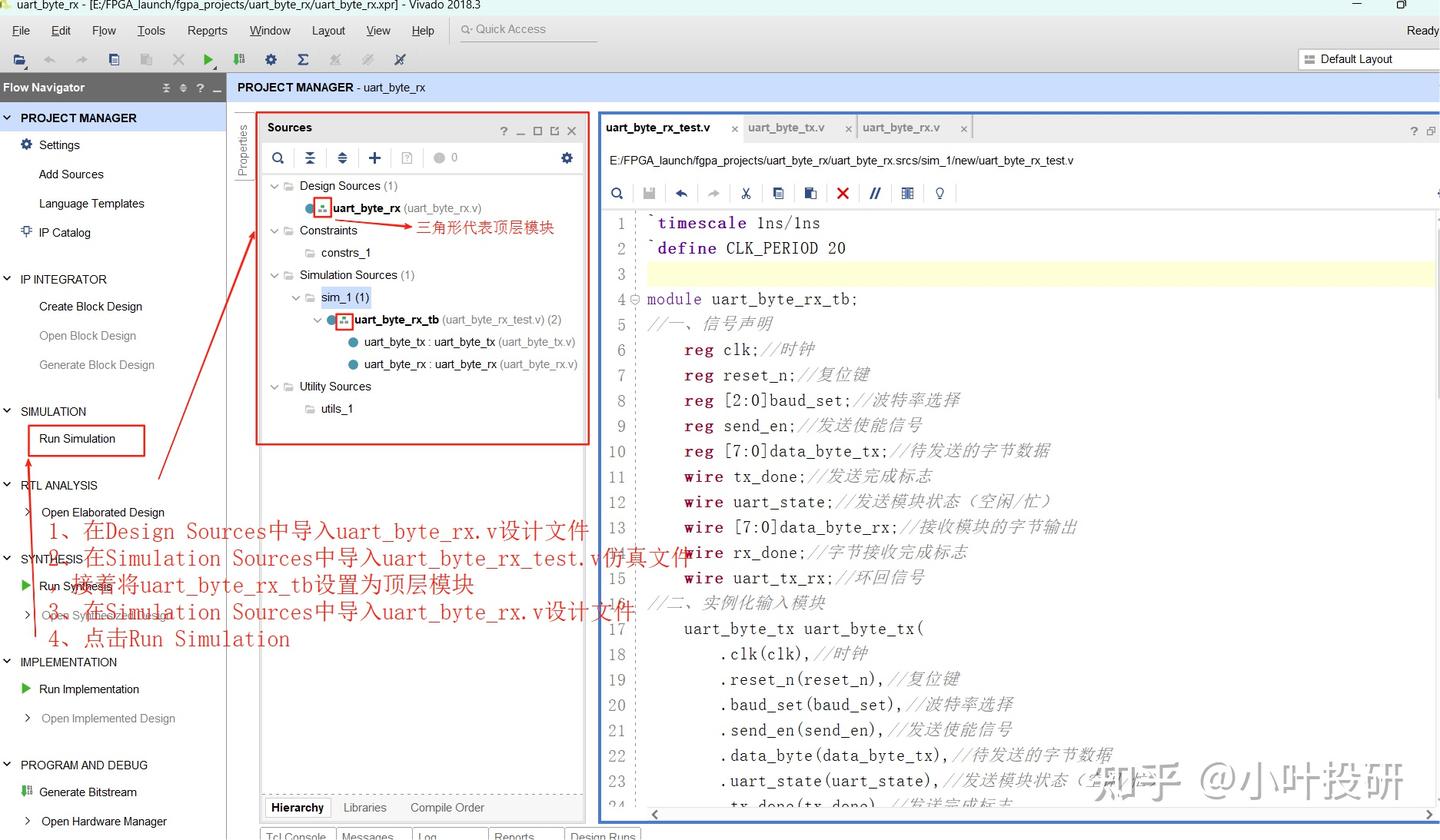1440x840 pixels.
Task: Click the Quick Access search field
Action: pos(525,29)
